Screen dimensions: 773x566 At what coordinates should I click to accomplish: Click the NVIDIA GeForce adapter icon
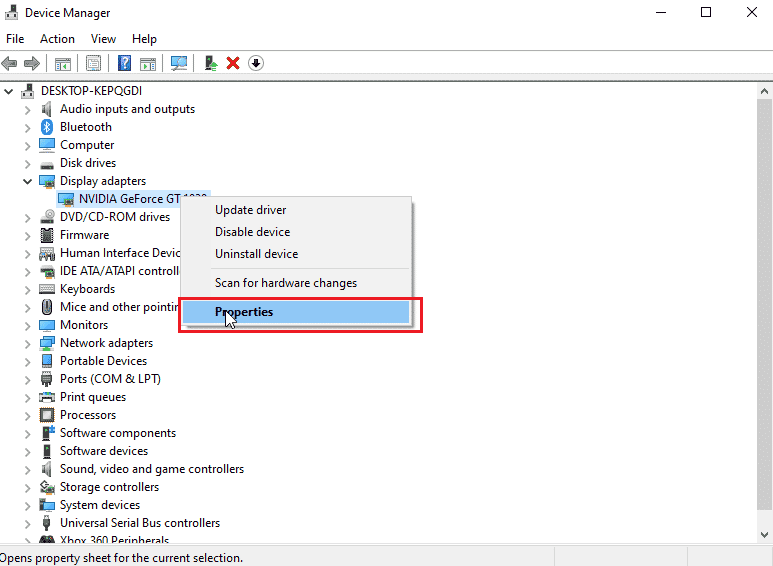pos(66,199)
